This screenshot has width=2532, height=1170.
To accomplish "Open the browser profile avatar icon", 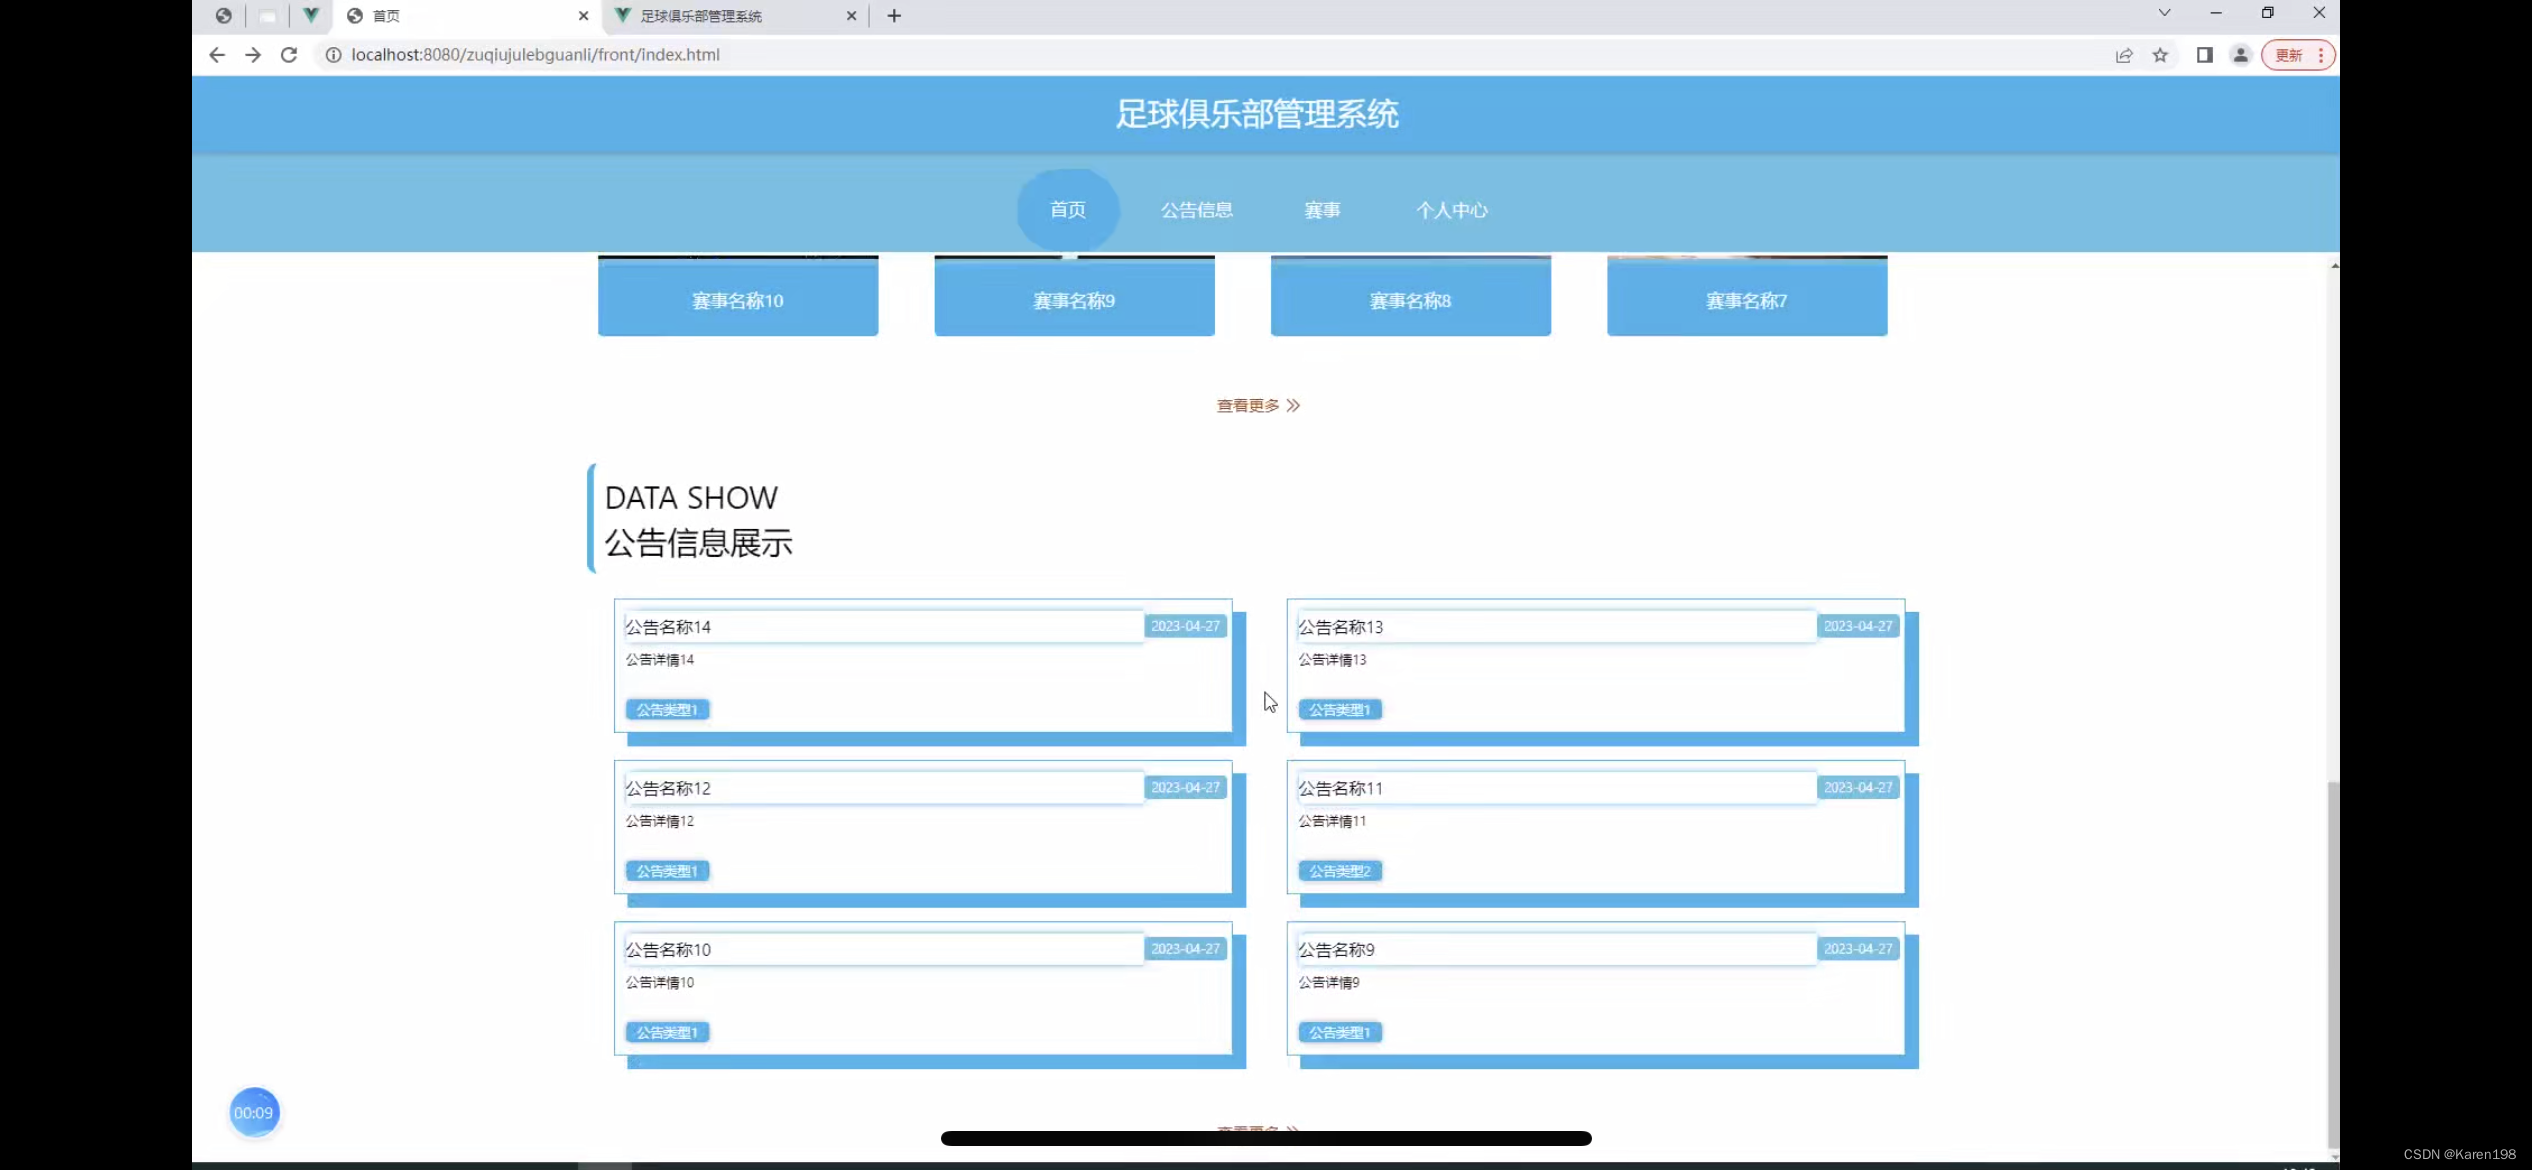I will coord(2241,55).
